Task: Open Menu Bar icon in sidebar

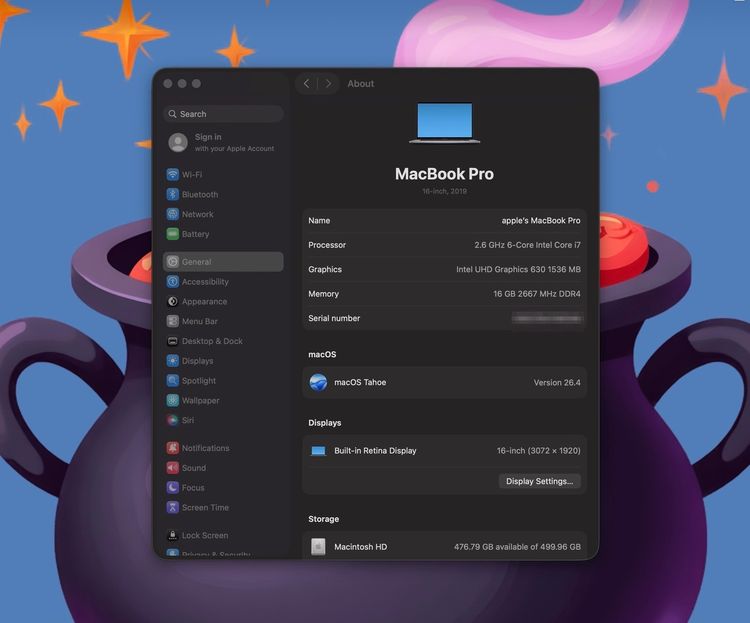Action: [x=173, y=321]
